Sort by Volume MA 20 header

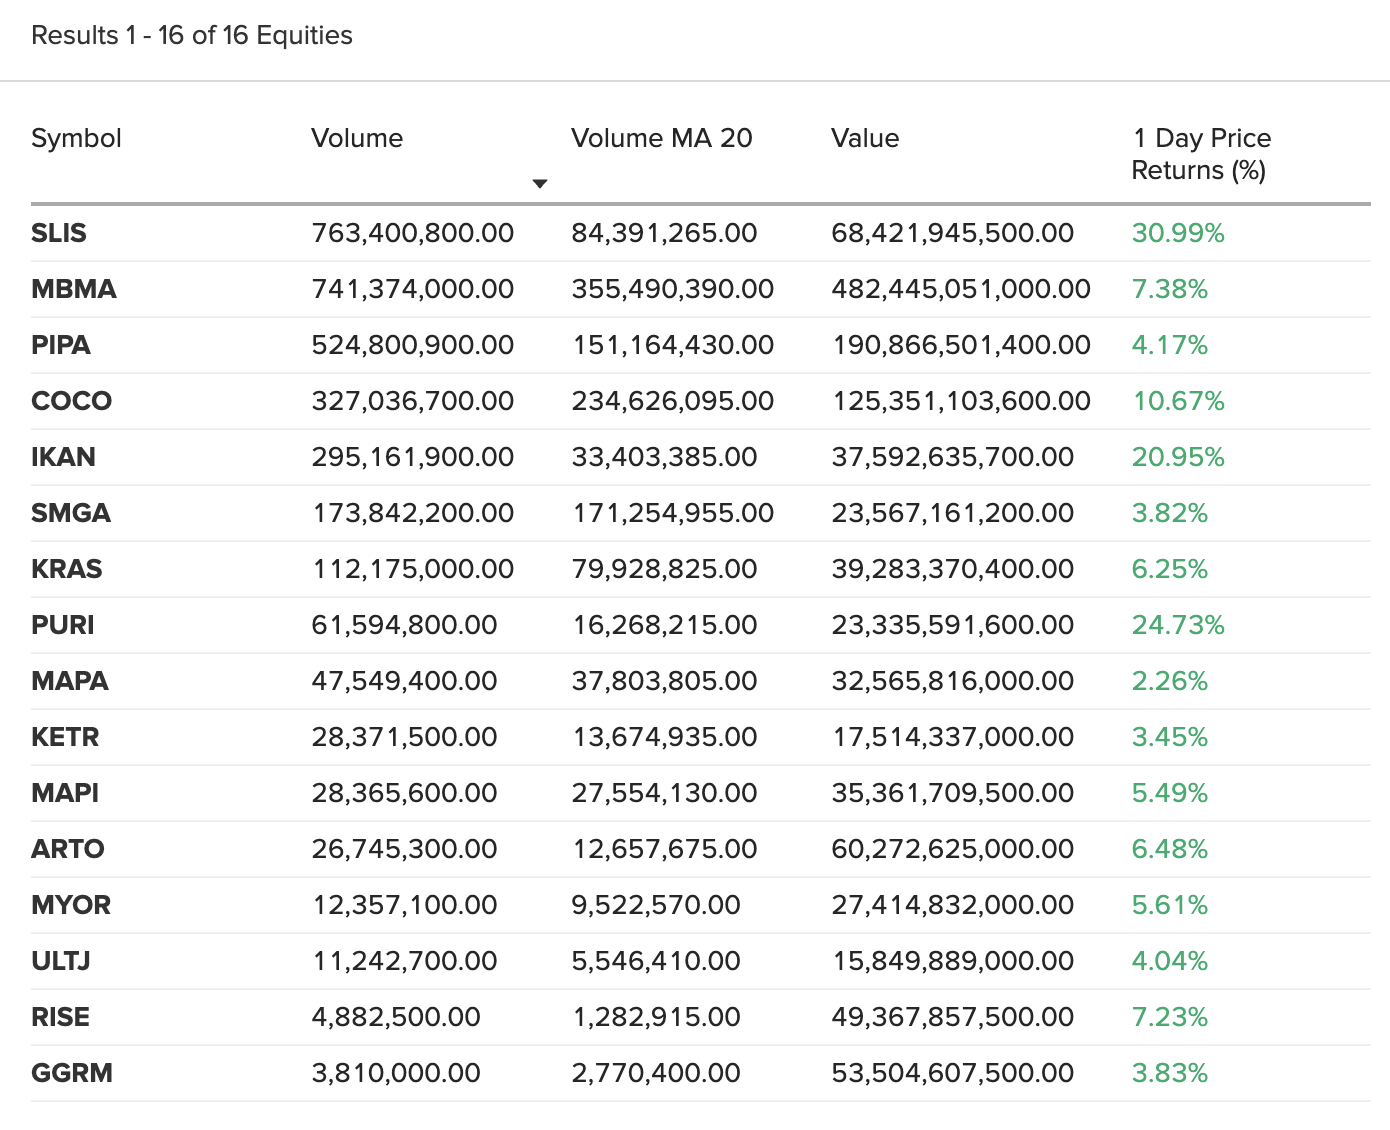tap(661, 138)
